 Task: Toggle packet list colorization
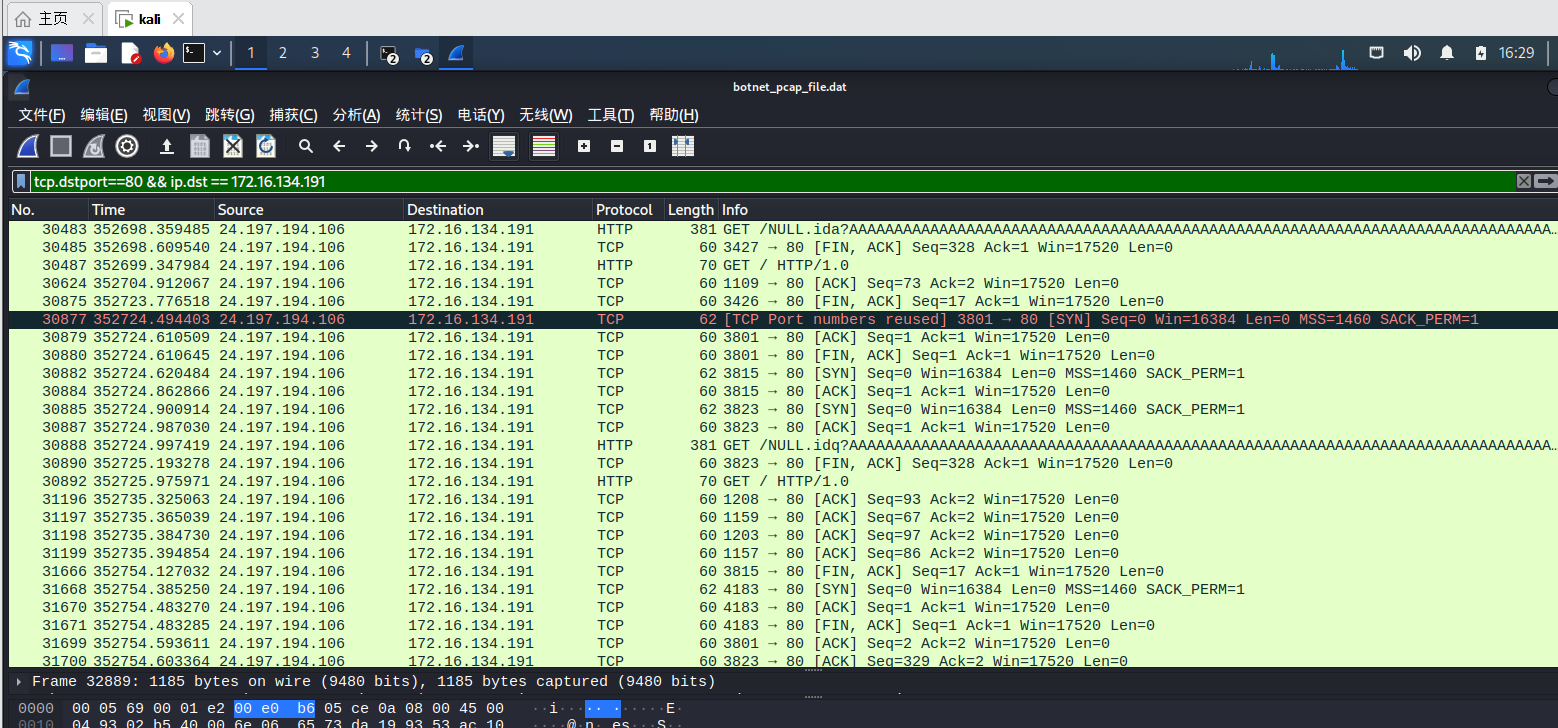pos(544,146)
